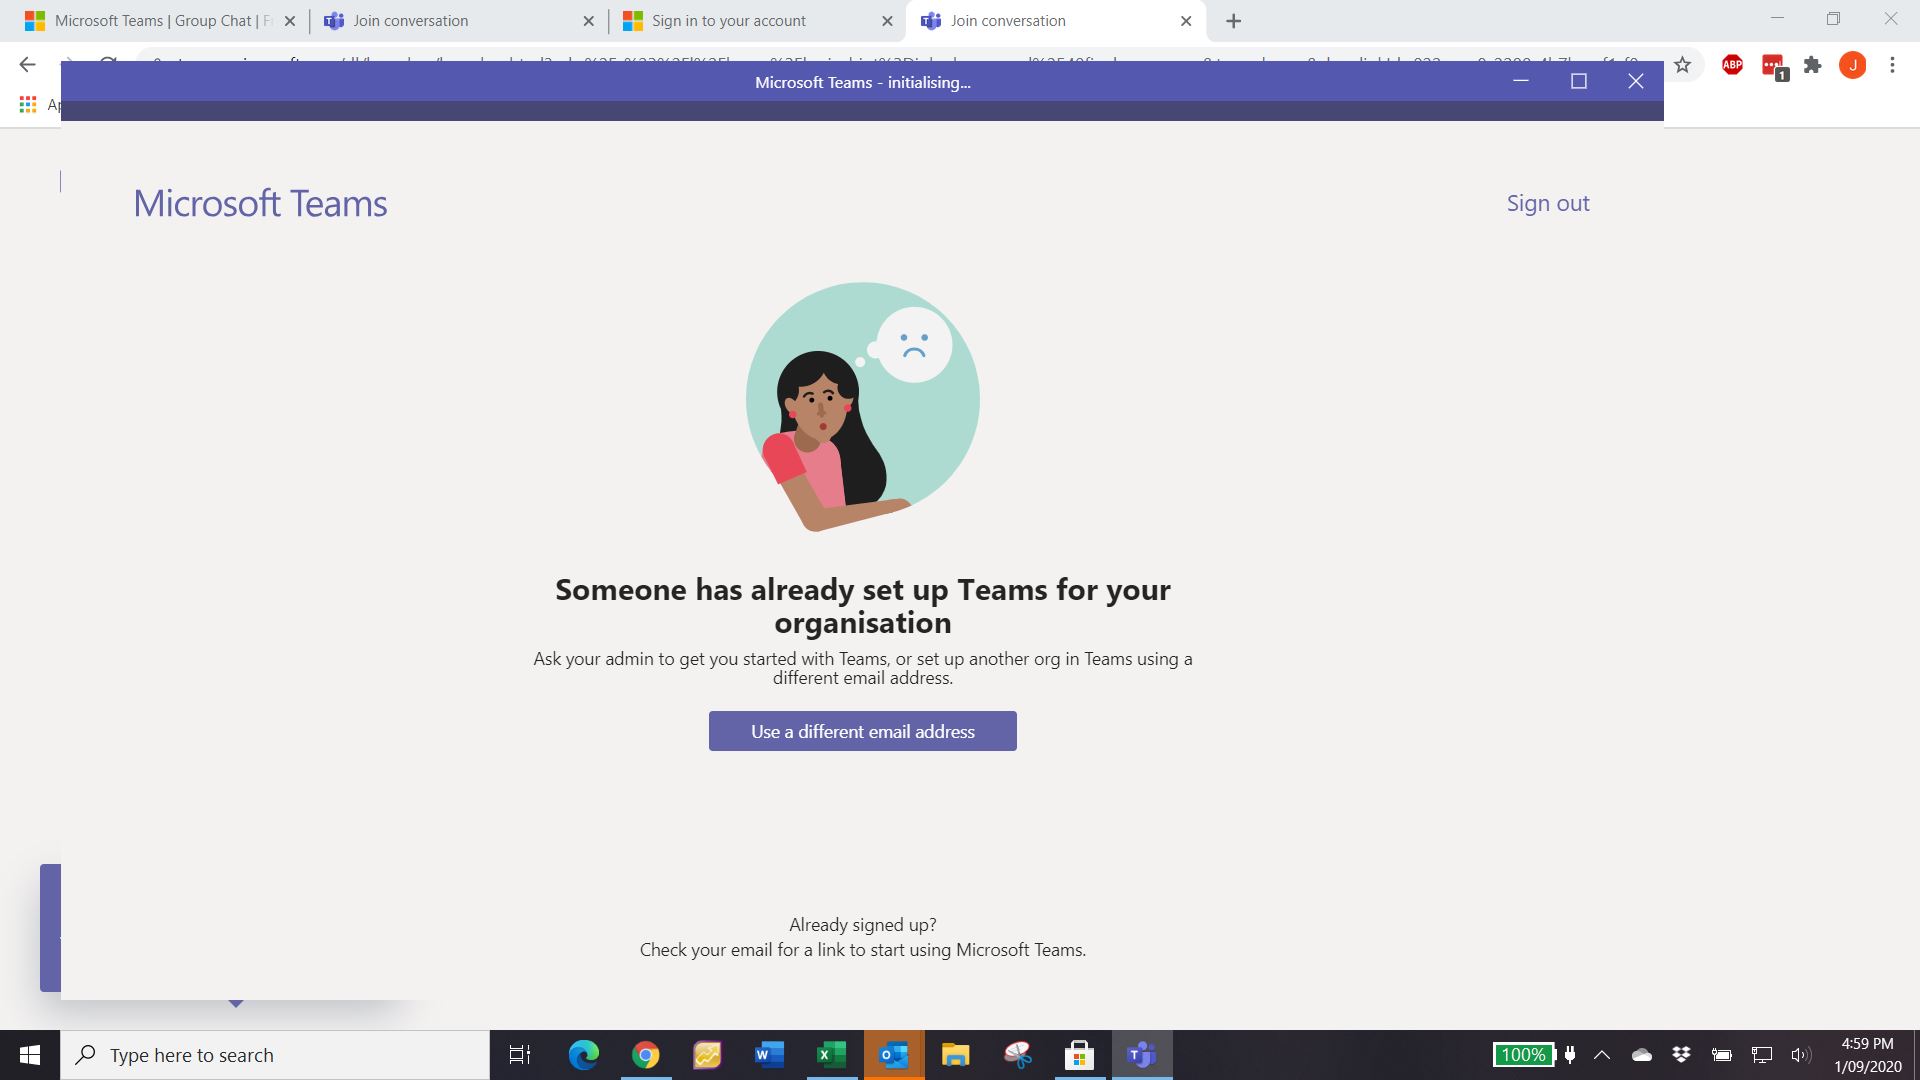Open the Chrome profile avatar menu
The width and height of the screenshot is (1920, 1080).
point(1853,64)
